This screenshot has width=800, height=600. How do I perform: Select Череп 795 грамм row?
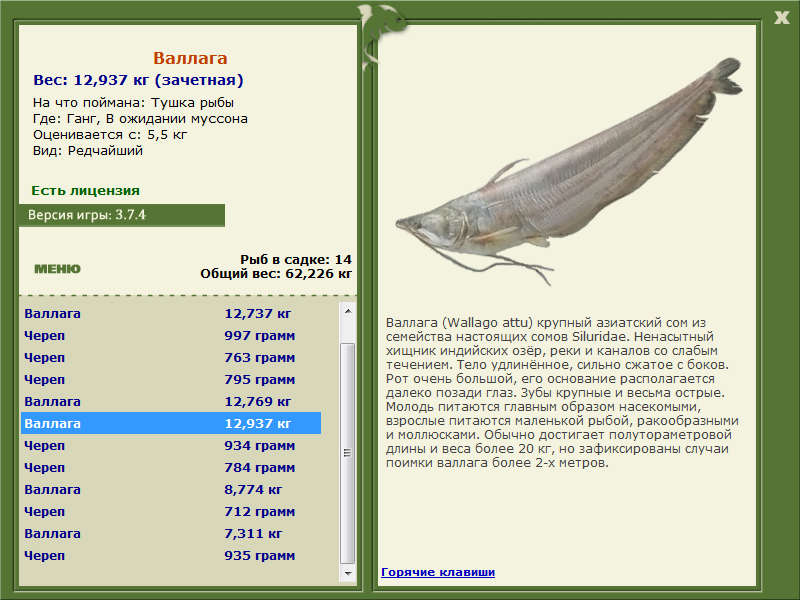tap(171, 379)
